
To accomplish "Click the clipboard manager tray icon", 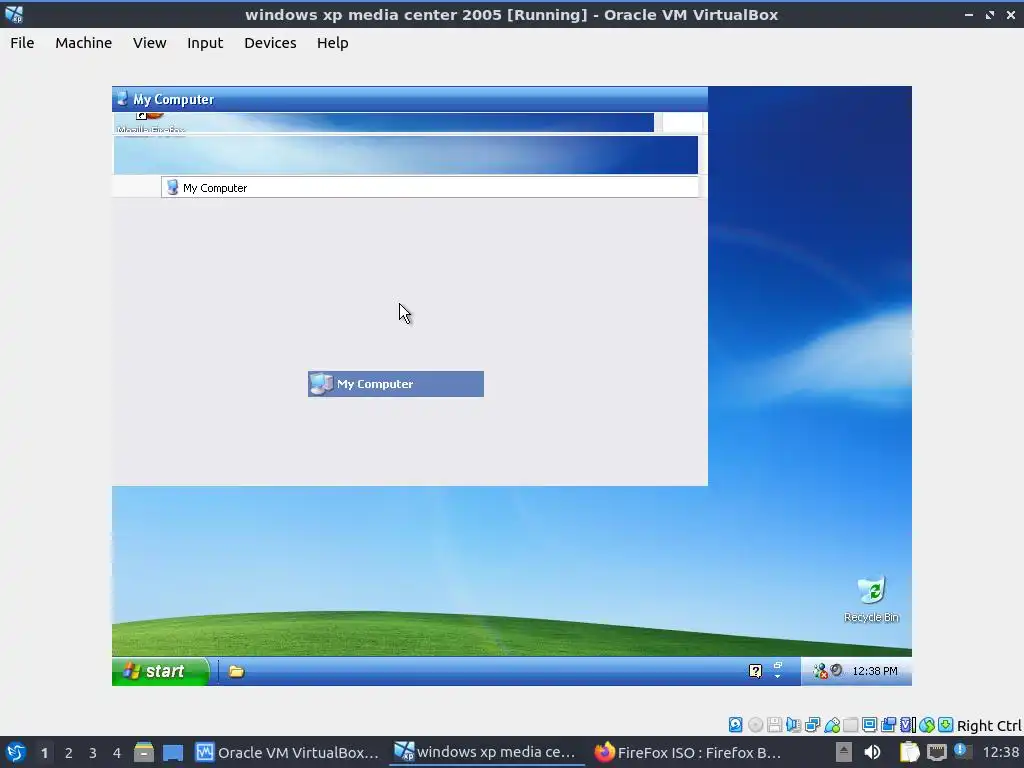I will pyautogui.click(x=909, y=752).
